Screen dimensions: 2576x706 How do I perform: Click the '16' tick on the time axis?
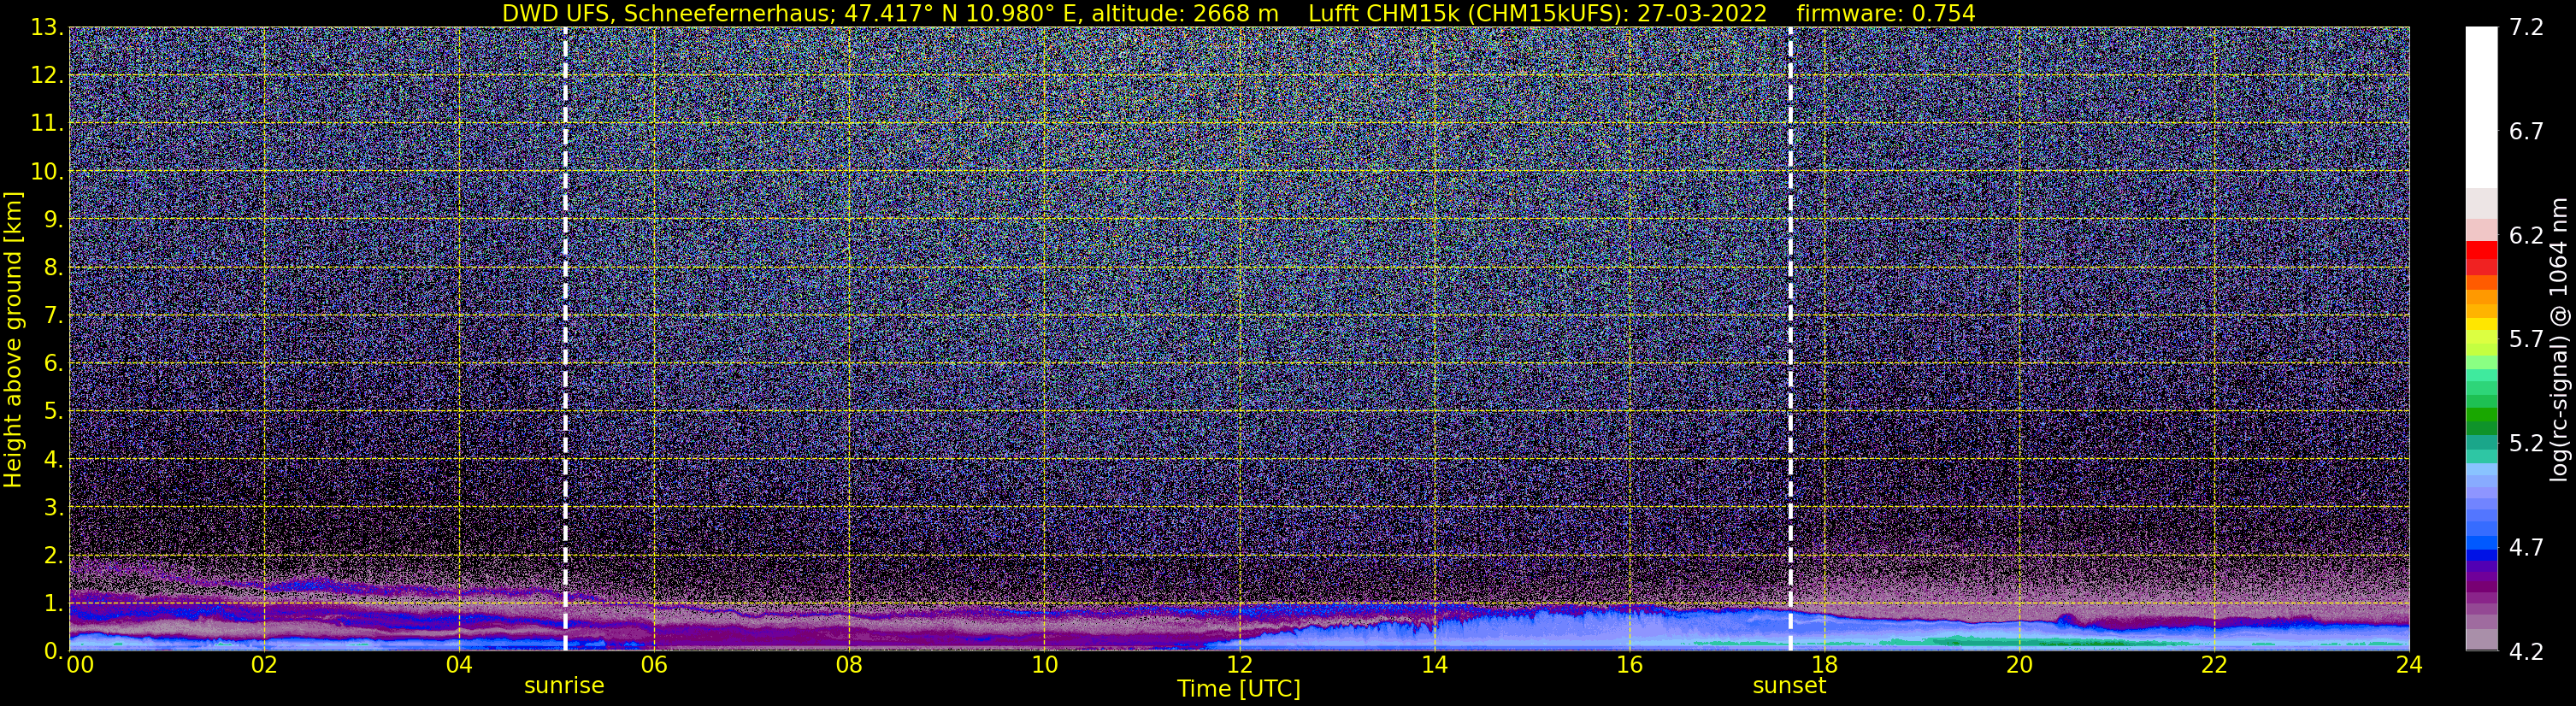pos(1629,666)
